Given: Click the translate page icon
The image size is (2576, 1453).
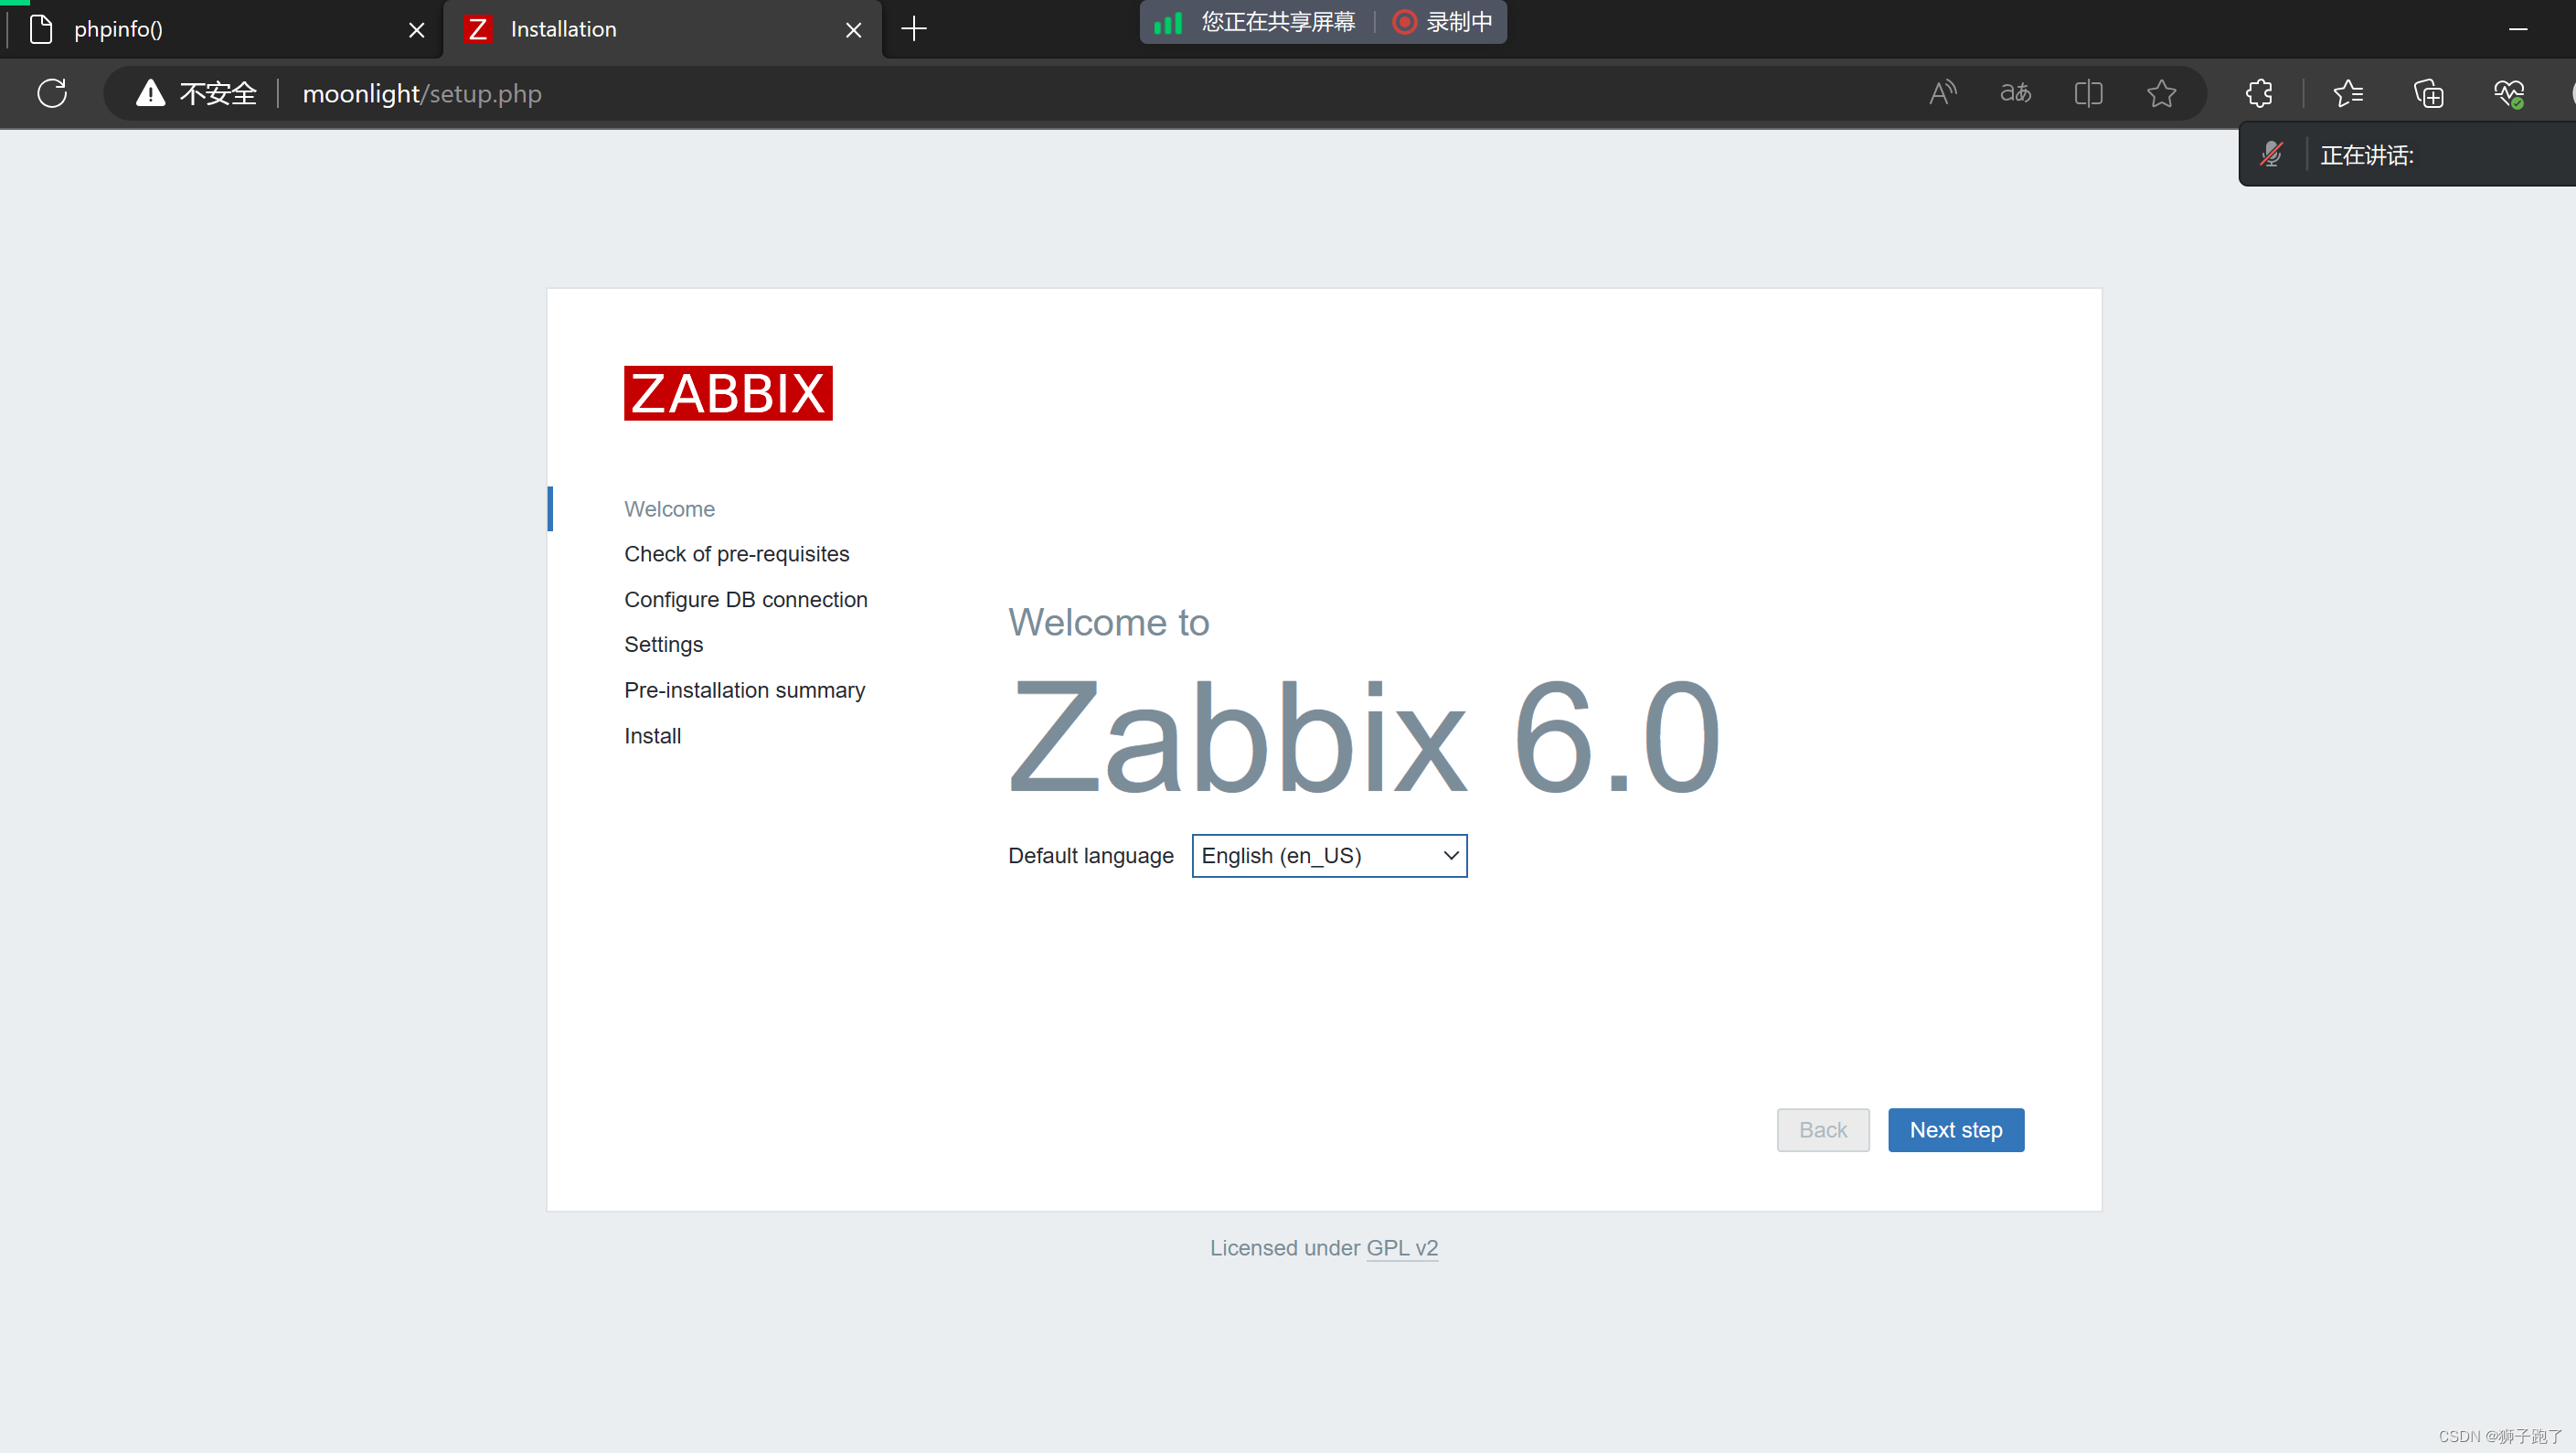Looking at the screenshot, I should click(x=2015, y=93).
